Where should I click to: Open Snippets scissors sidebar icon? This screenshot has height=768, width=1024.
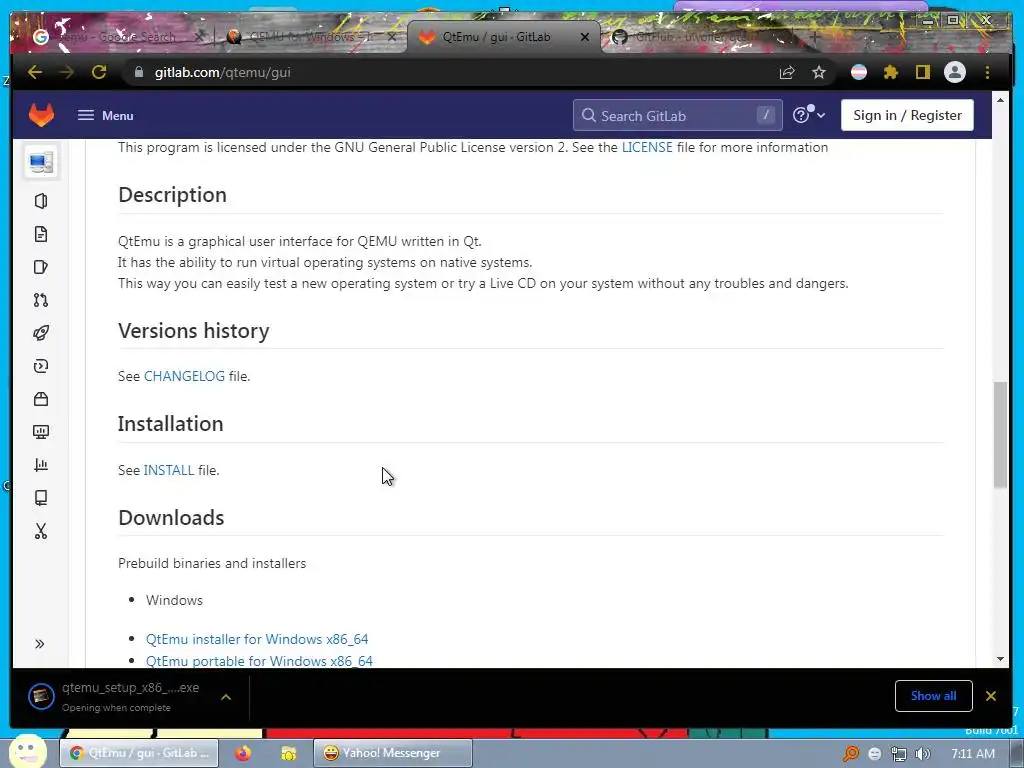coord(40,531)
